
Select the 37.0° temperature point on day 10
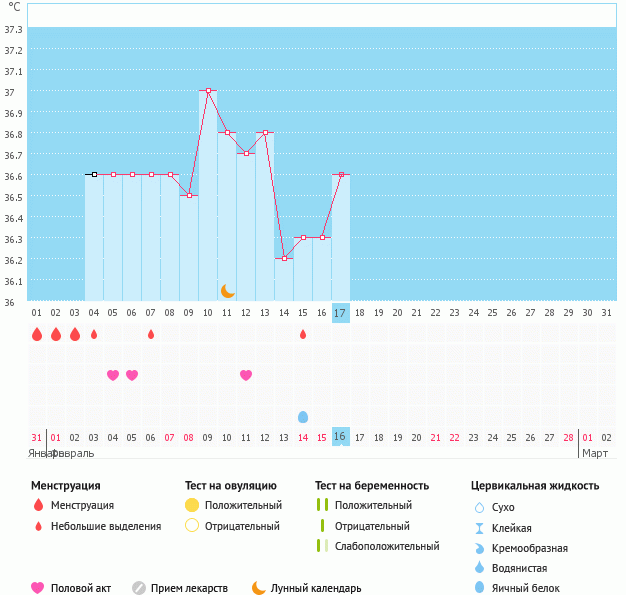[x=208, y=90]
